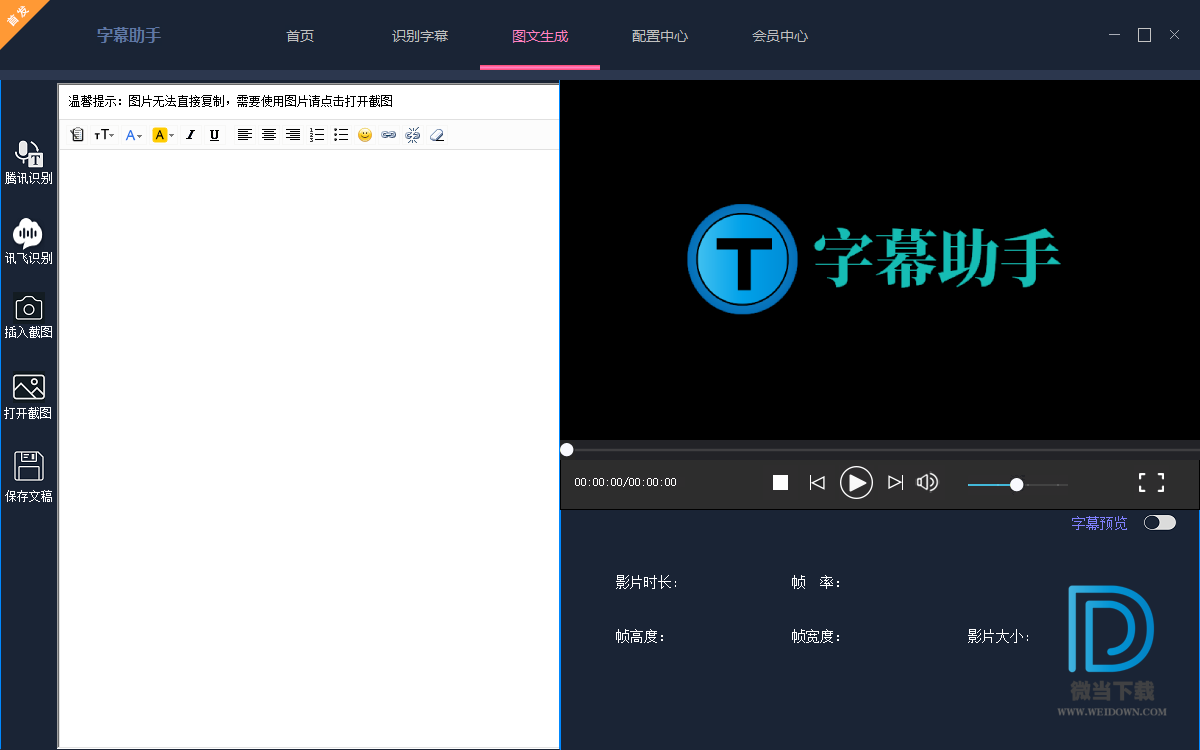Click the 影片大小 label

point(998,636)
